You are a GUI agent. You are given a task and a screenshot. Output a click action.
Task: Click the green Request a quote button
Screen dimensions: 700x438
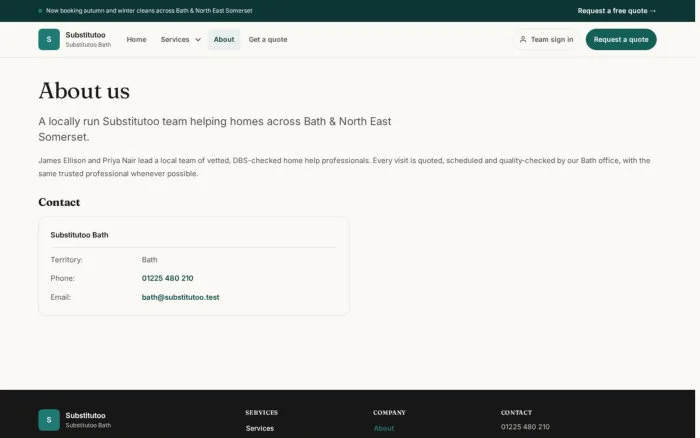point(621,39)
